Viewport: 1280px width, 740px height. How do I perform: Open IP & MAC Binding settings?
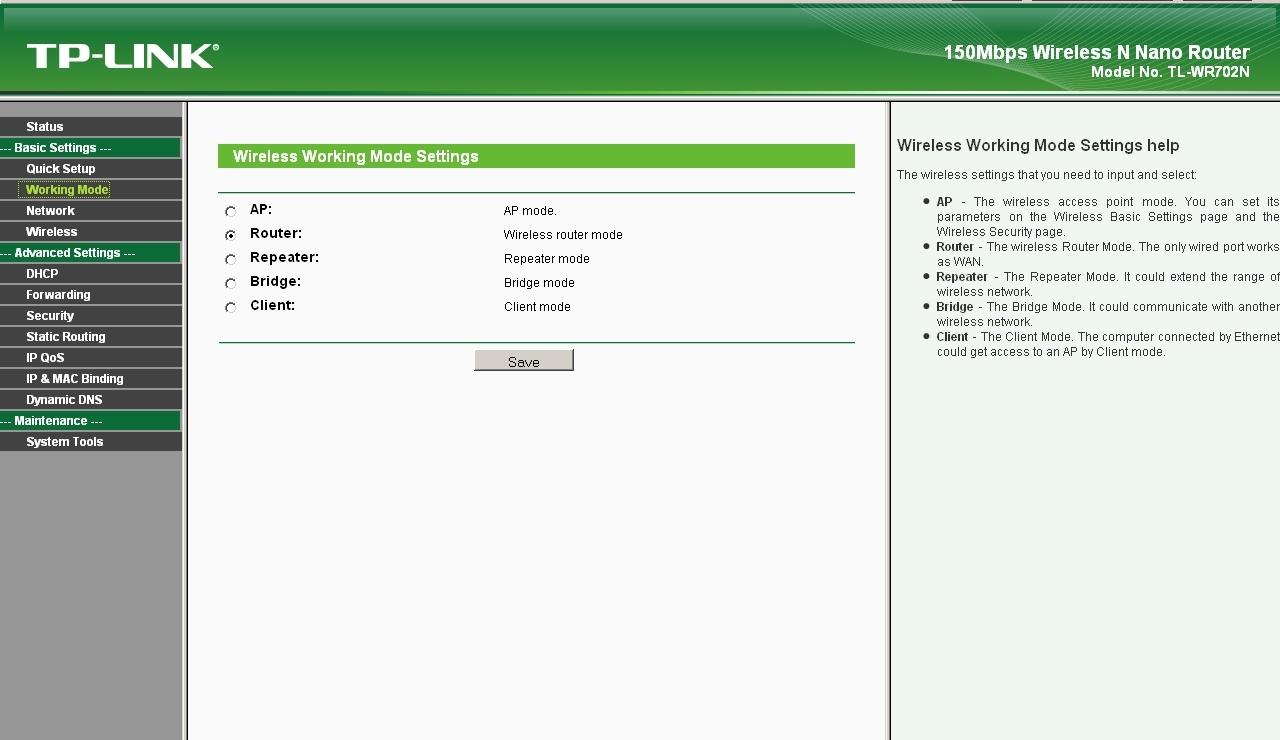point(75,379)
